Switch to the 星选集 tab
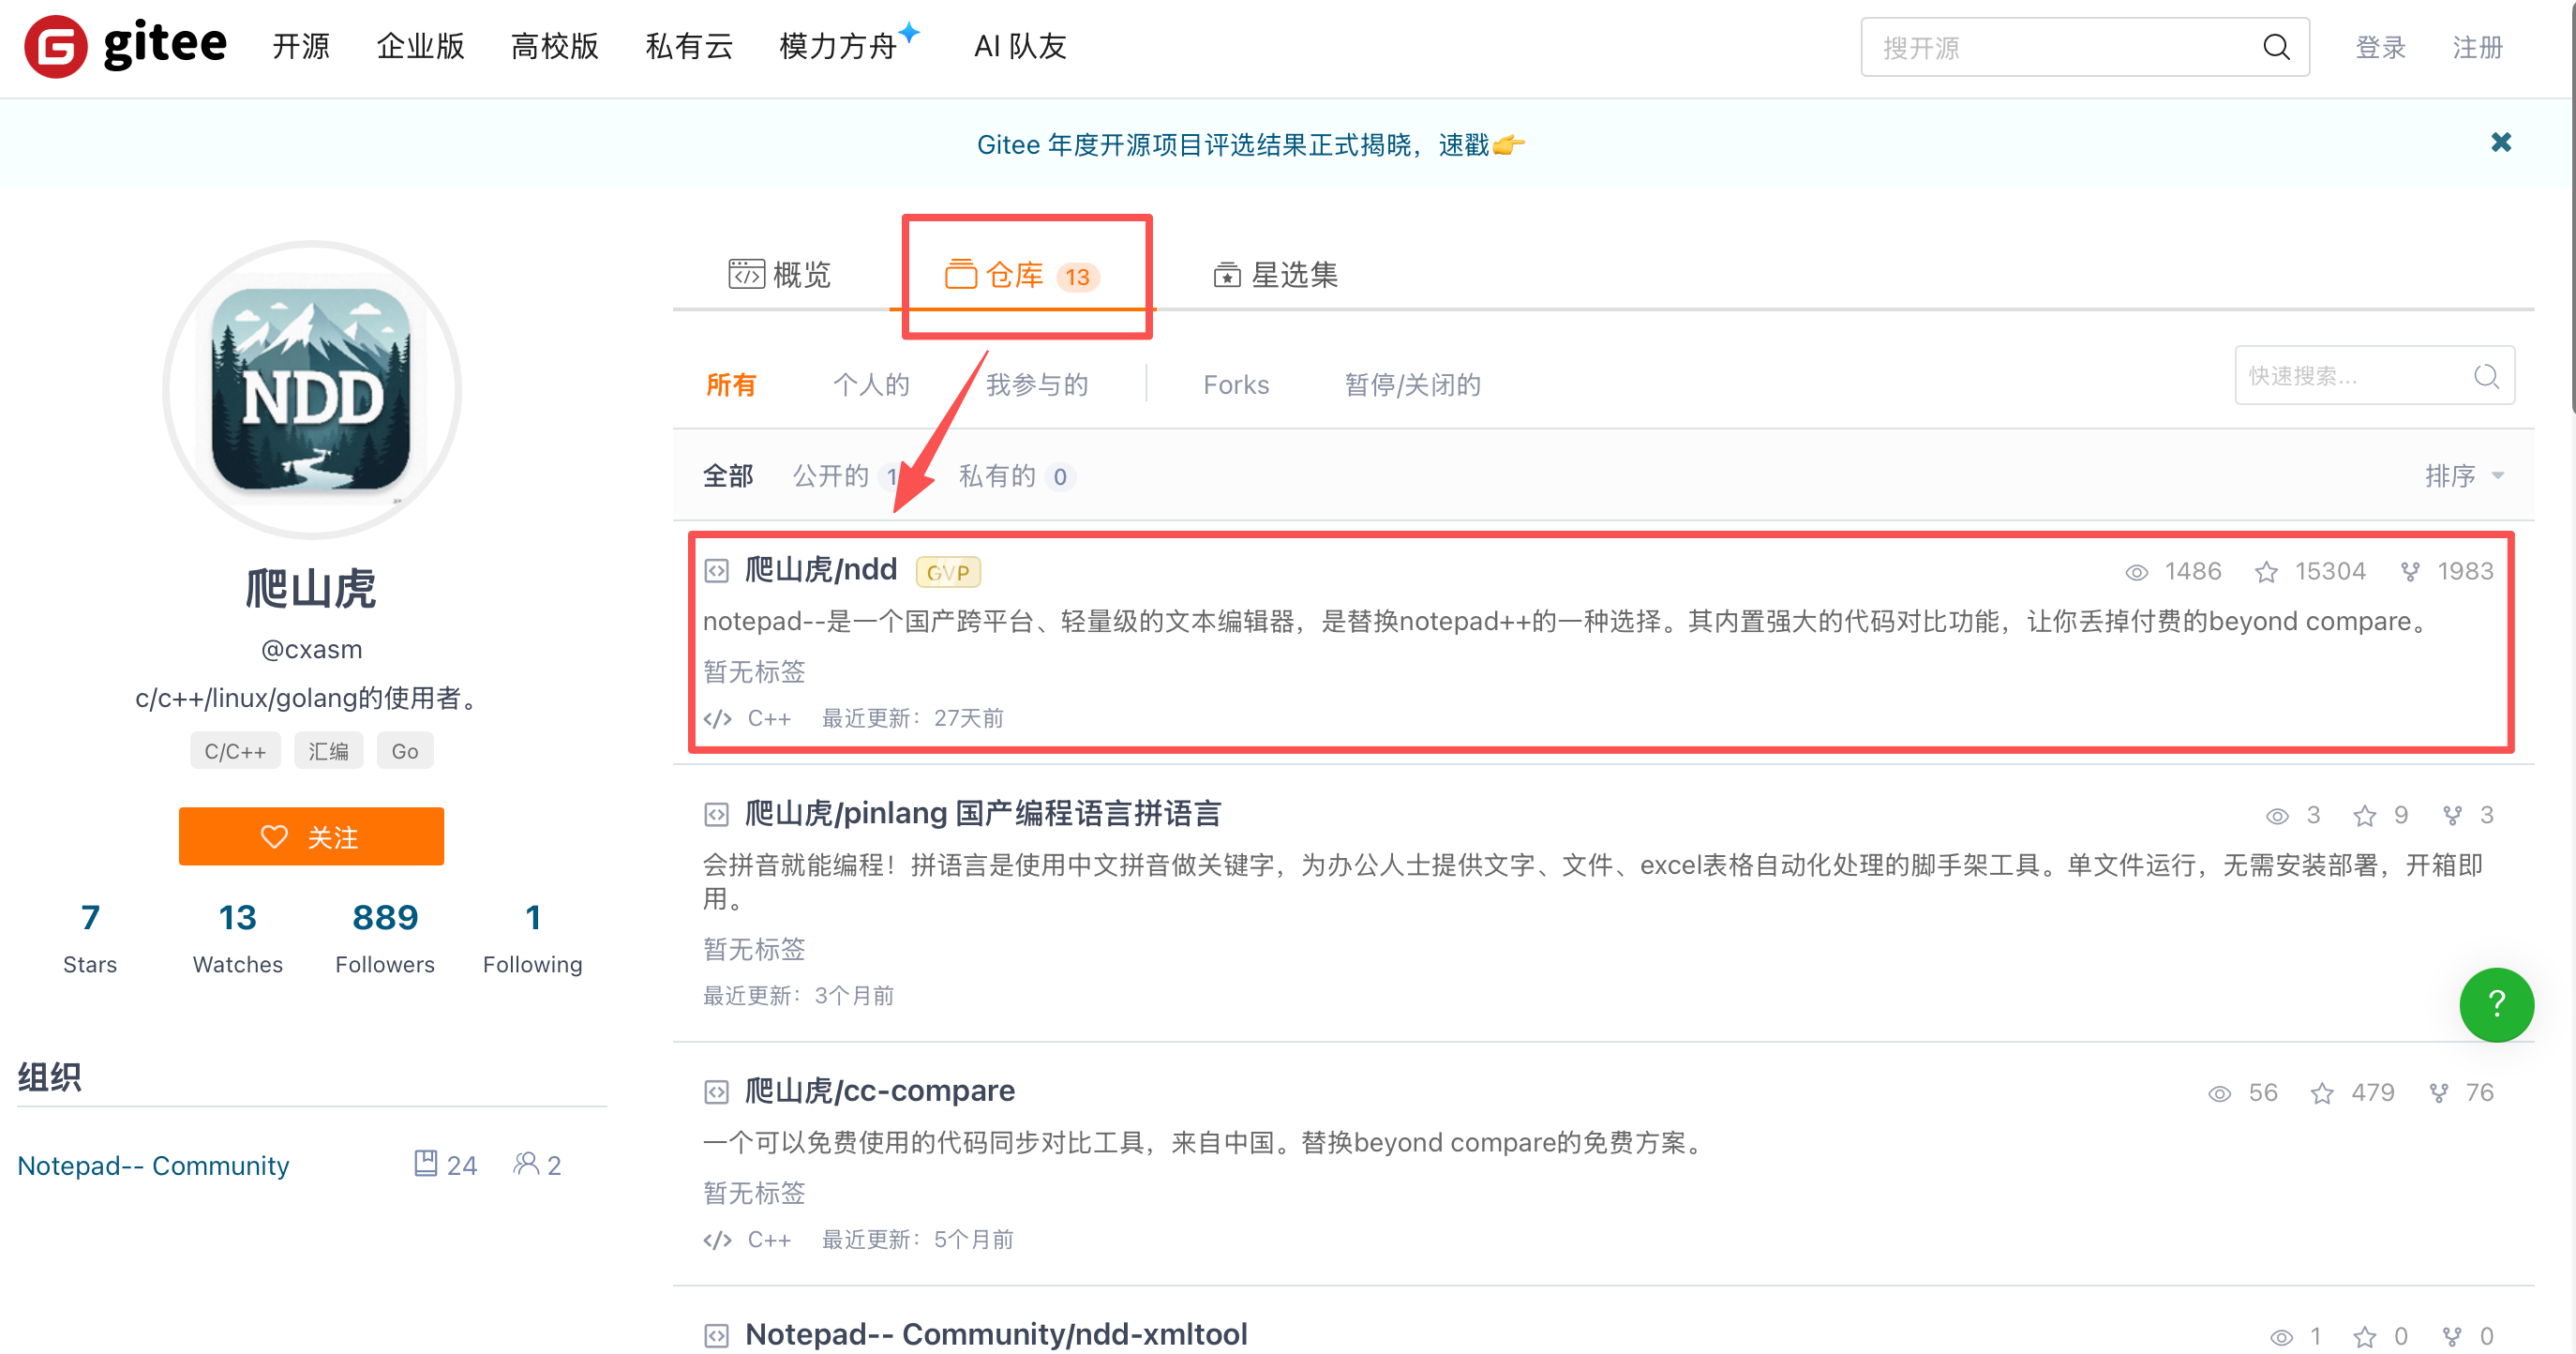Screen dimensions: 2576x1354 coord(1275,275)
